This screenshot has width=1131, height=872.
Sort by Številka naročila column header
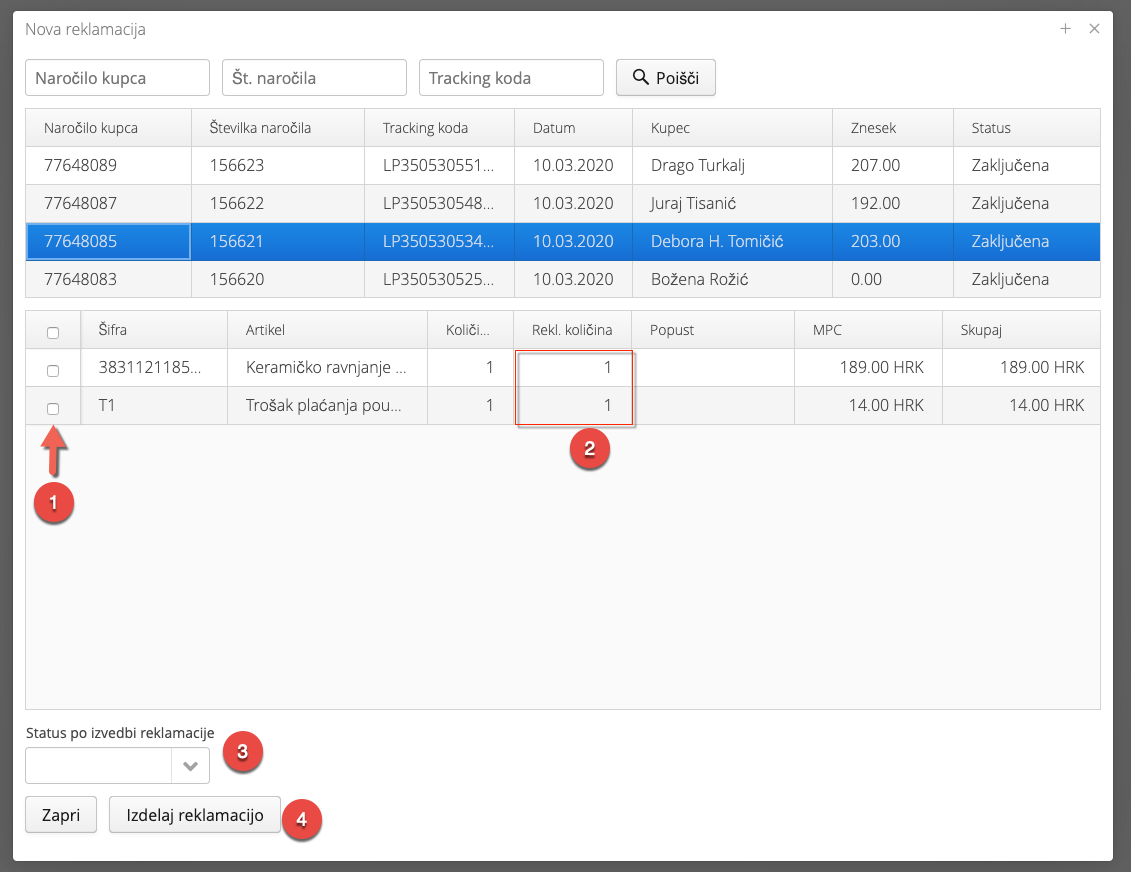tap(278, 128)
